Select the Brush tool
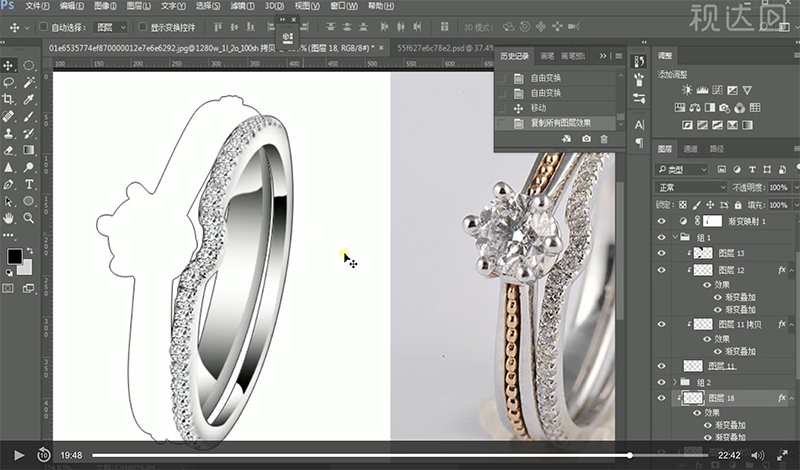The height and width of the screenshot is (470, 800). click(x=29, y=116)
